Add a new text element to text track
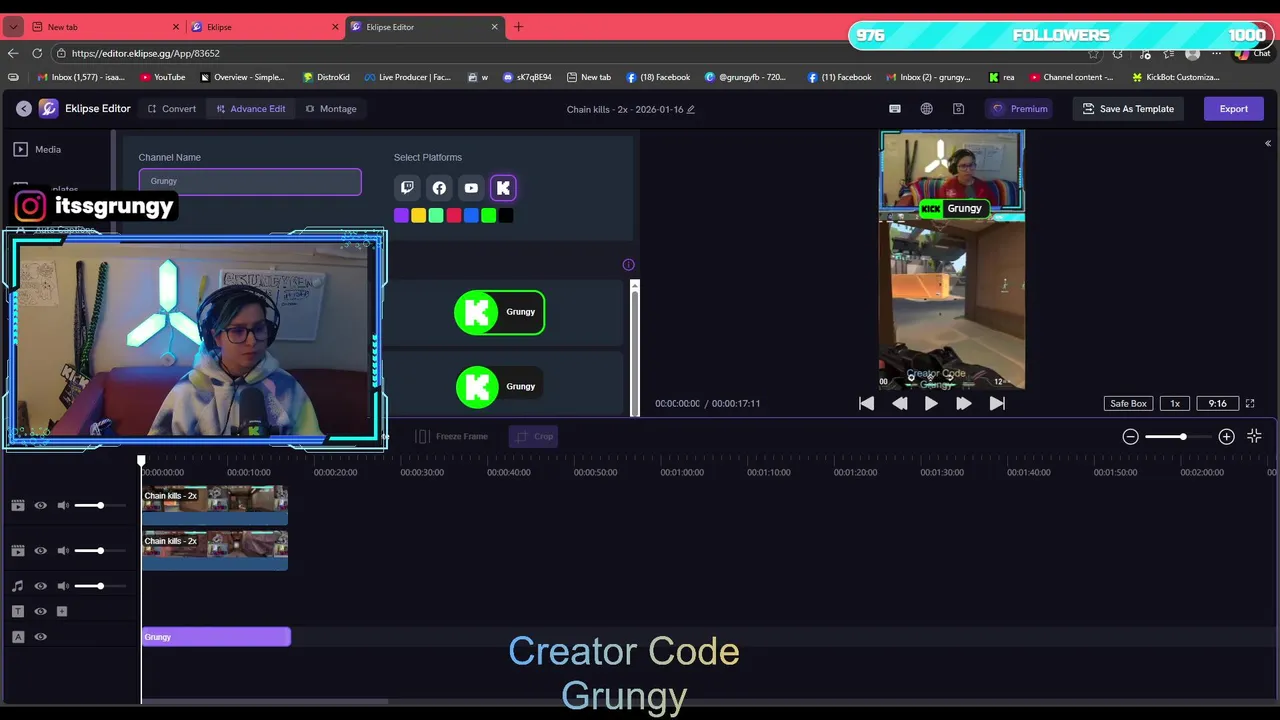This screenshot has width=1280, height=720. click(62, 611)
